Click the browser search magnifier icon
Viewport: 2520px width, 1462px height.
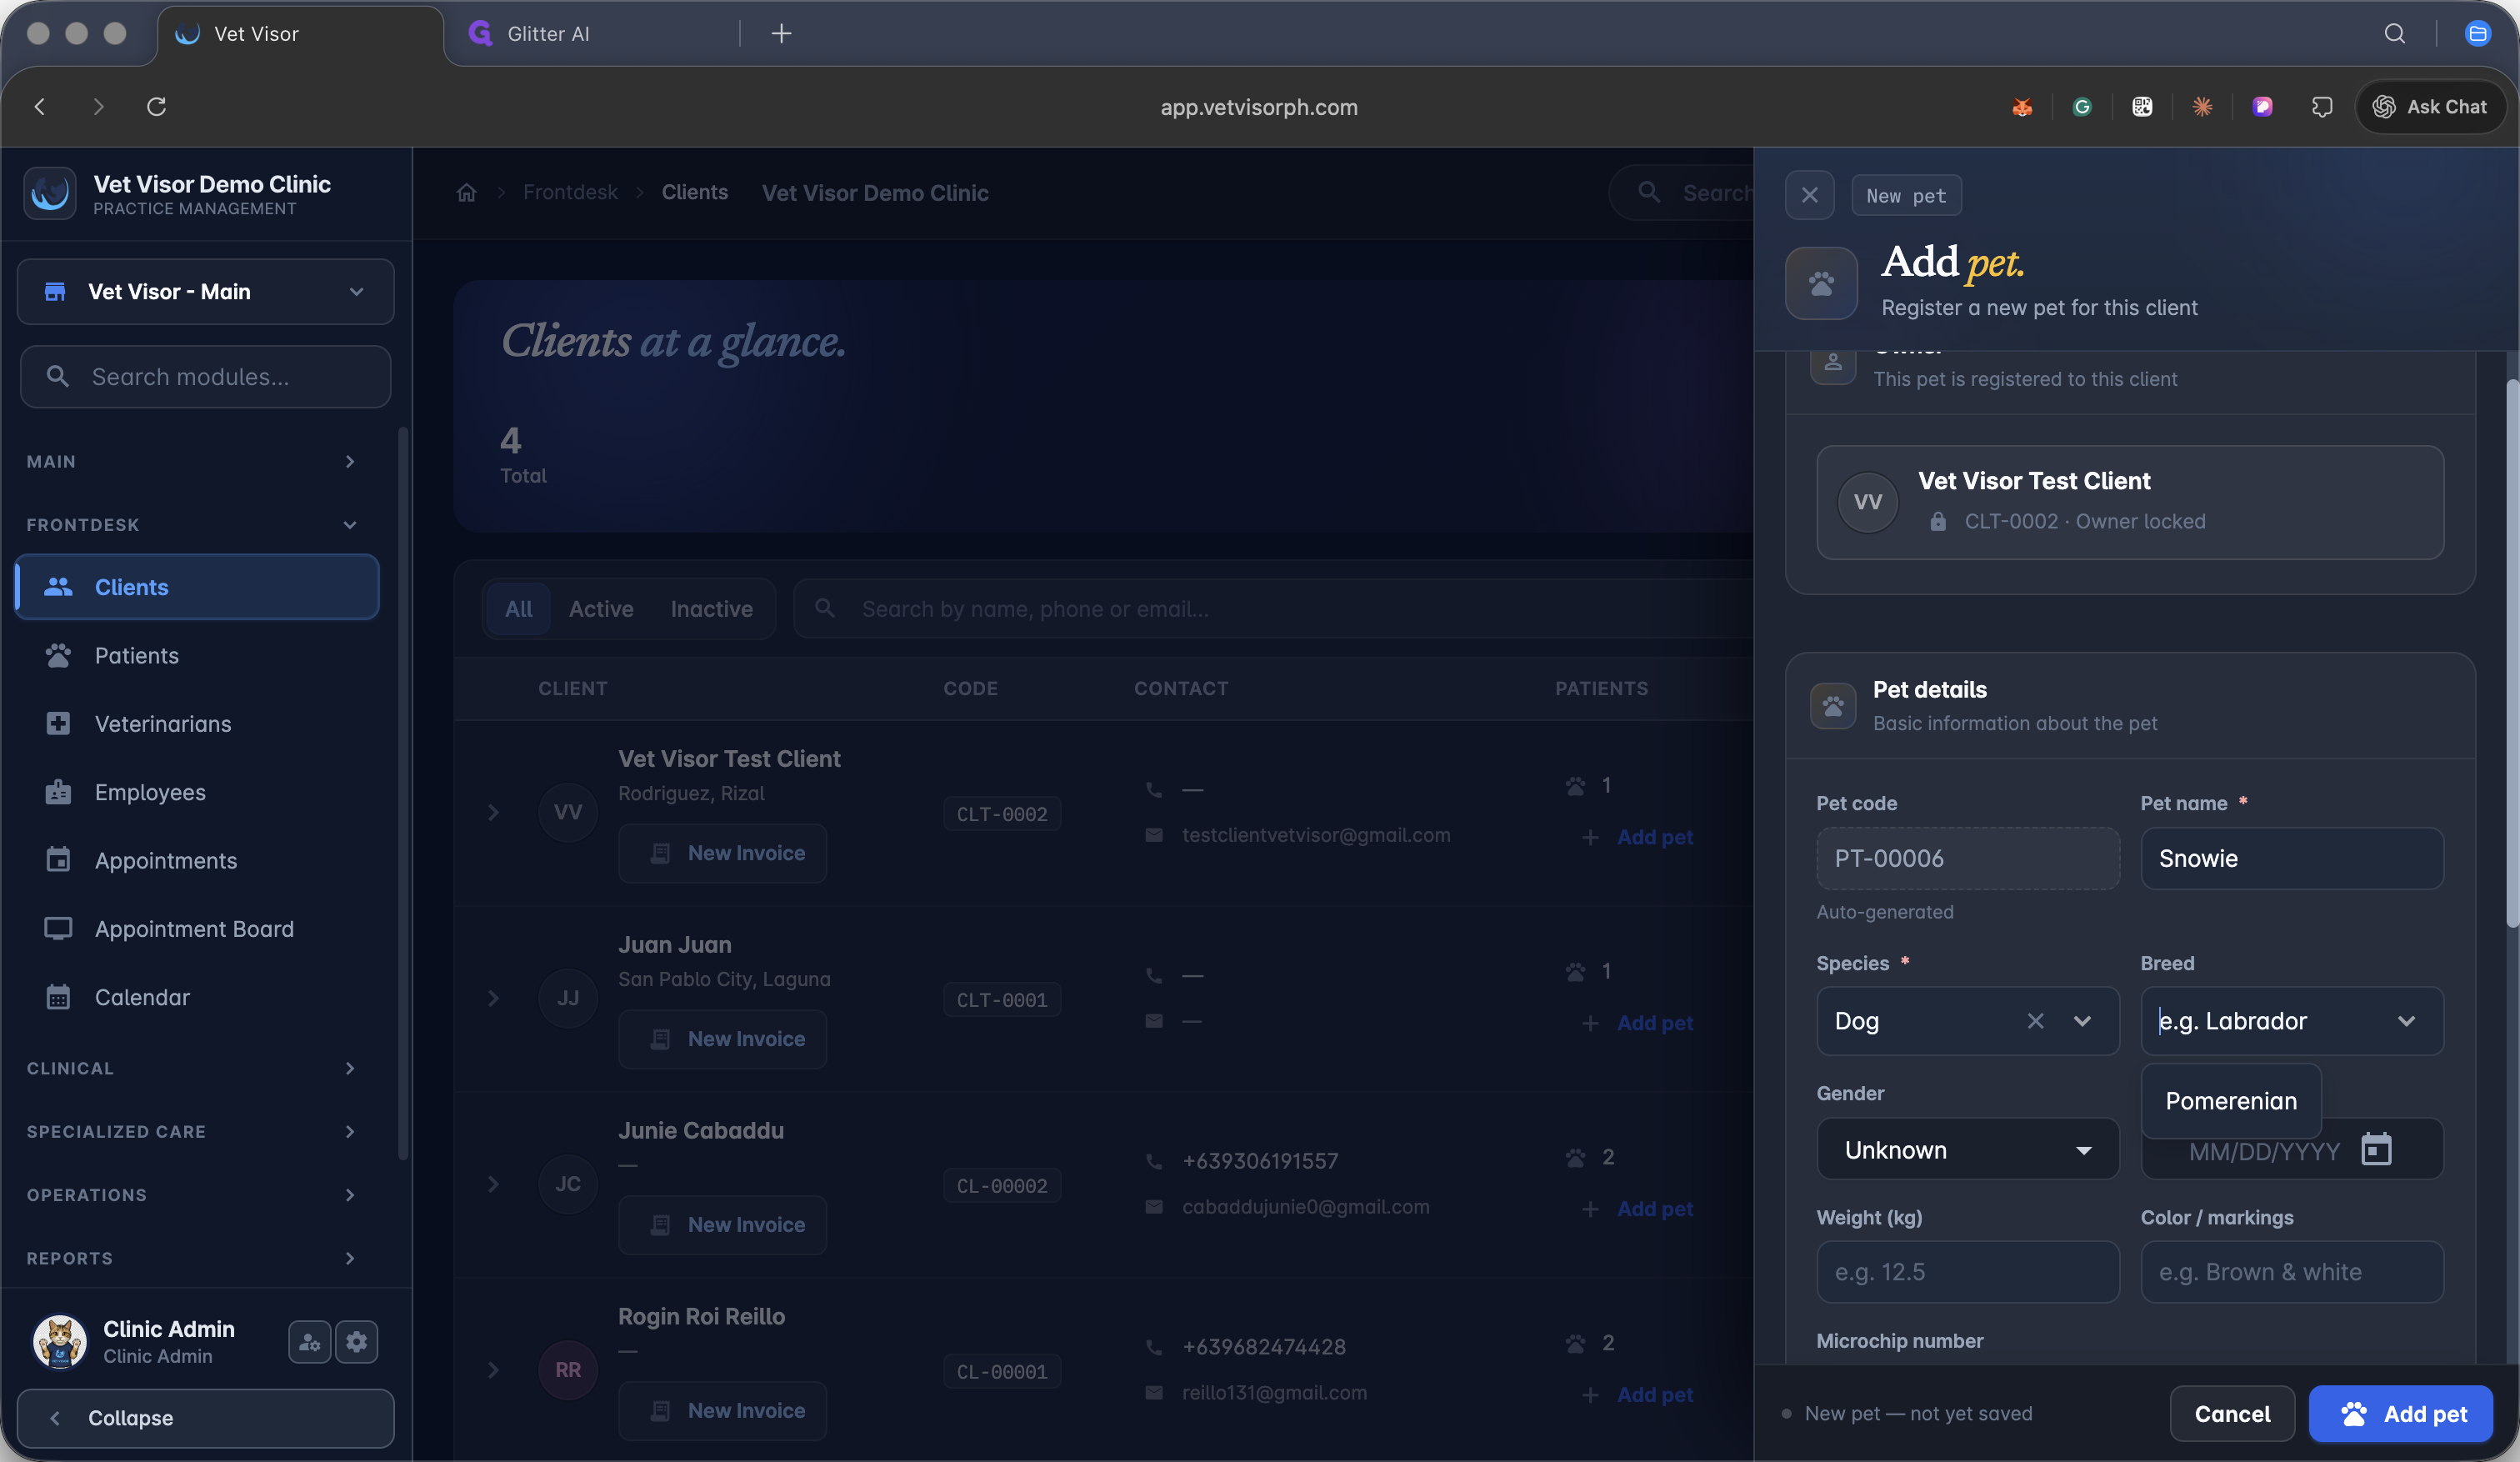click(x=2395, y=34)
